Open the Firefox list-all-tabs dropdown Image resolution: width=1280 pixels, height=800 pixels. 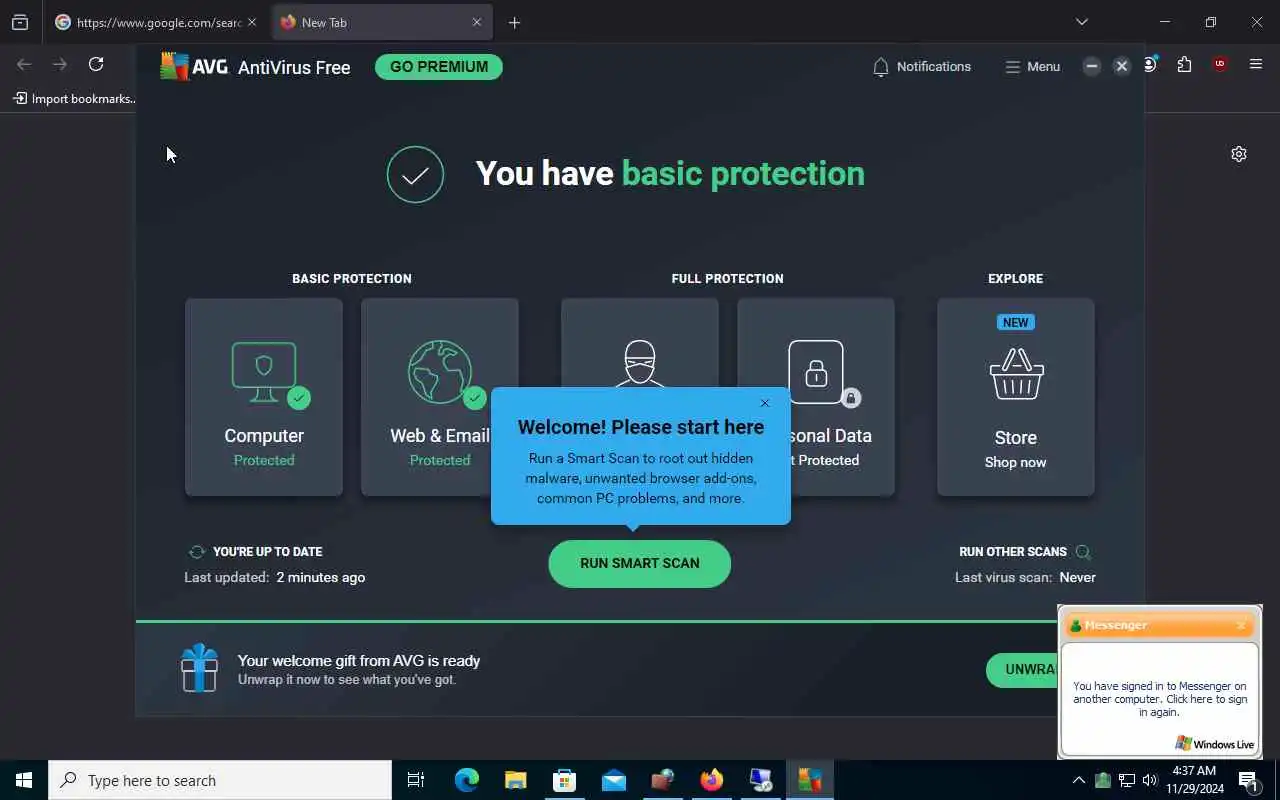[1081, 22]
